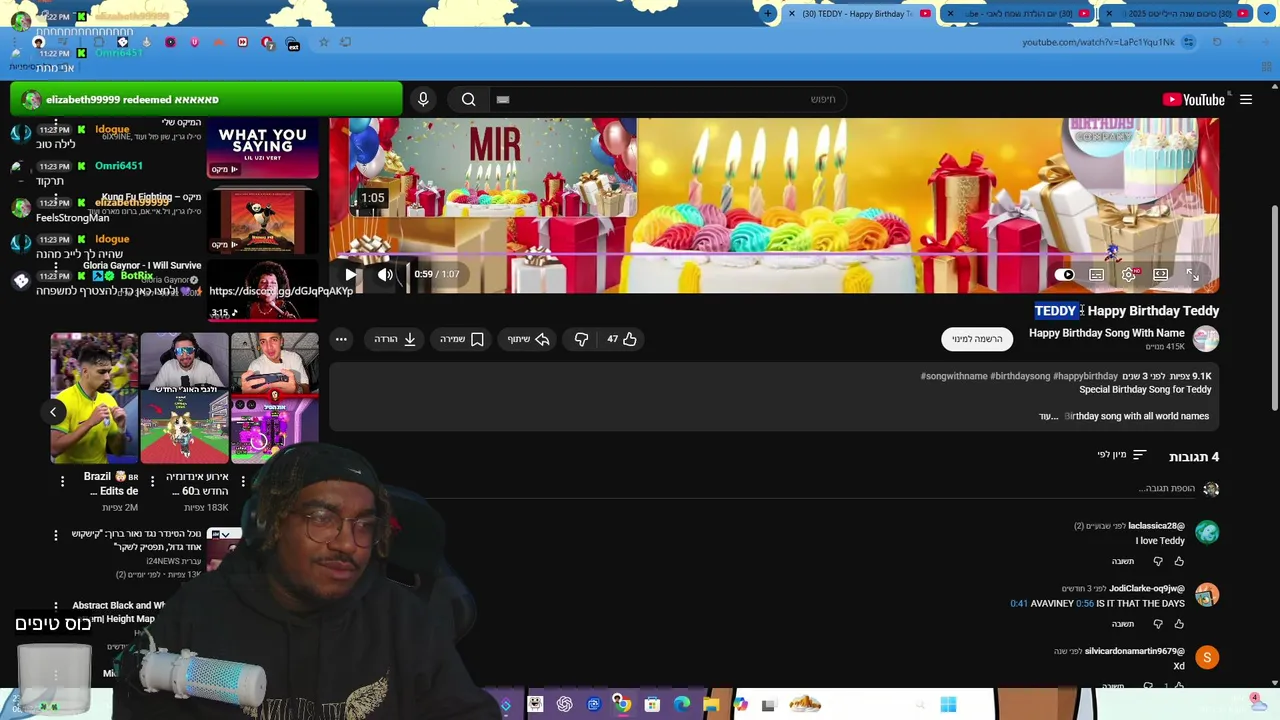Image resolution: width=1280 pixels, height=720 pixels.
Task: Dislike the 'I love Teddy' comment
Action: (1158, 561)
